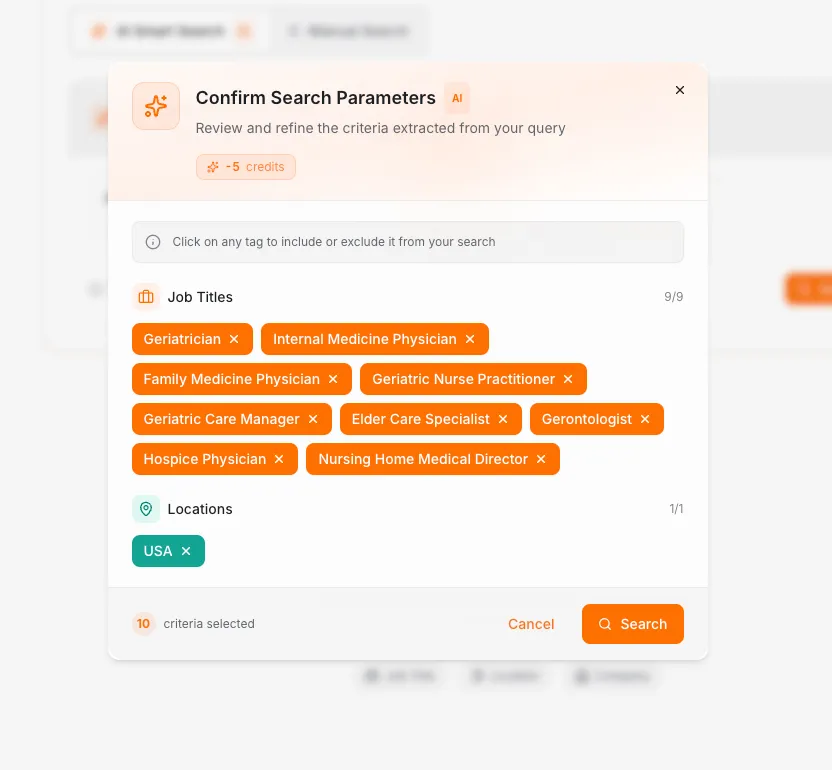Viewport: 832px width, 770px height.
Task: Close the Confirm Search Parameters dialog
Action: click(x=680, y=90)
